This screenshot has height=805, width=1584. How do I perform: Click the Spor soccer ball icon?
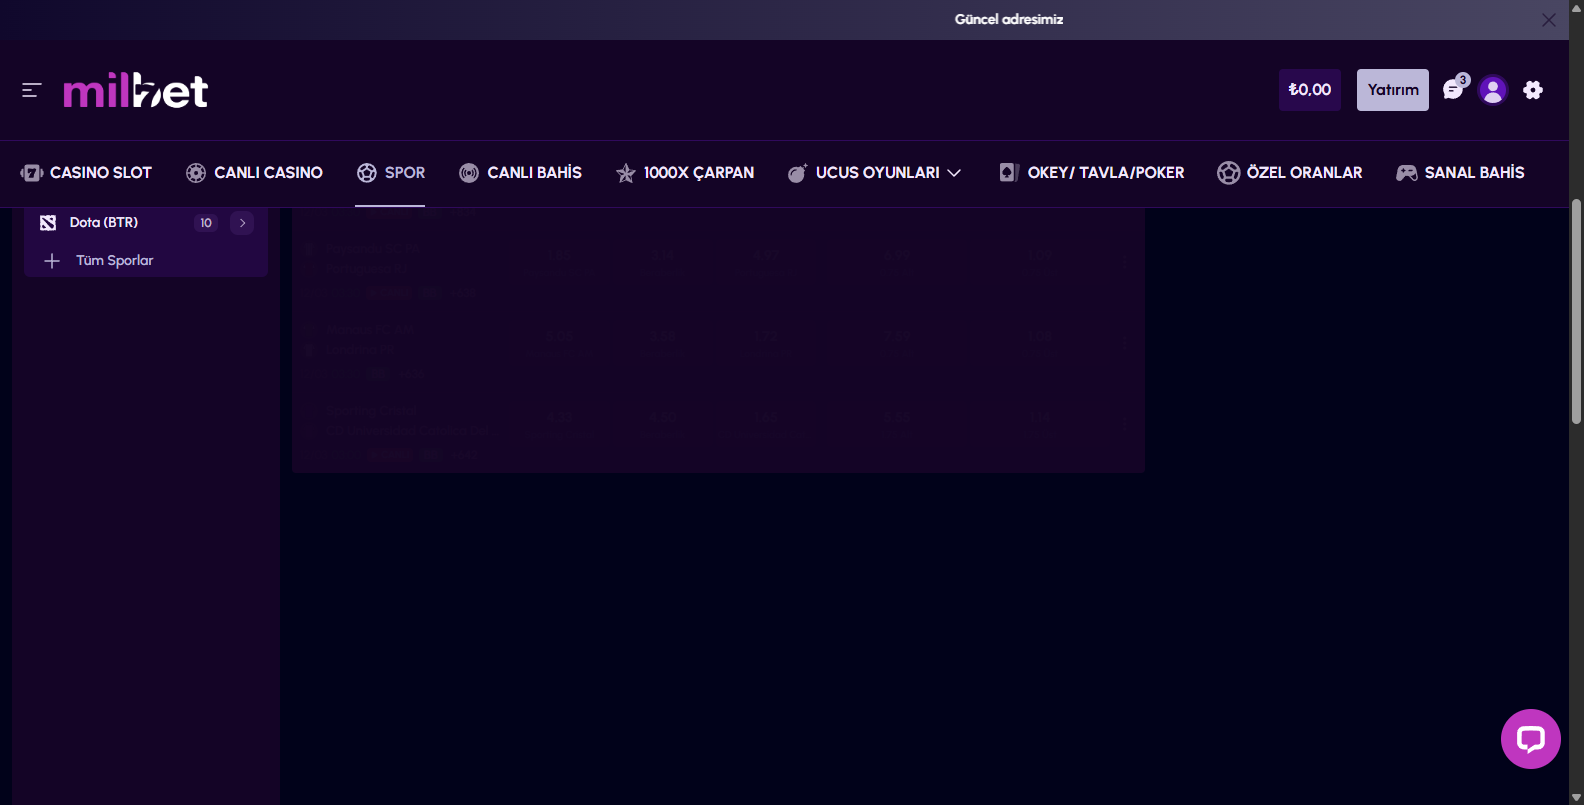coord(367,173)
